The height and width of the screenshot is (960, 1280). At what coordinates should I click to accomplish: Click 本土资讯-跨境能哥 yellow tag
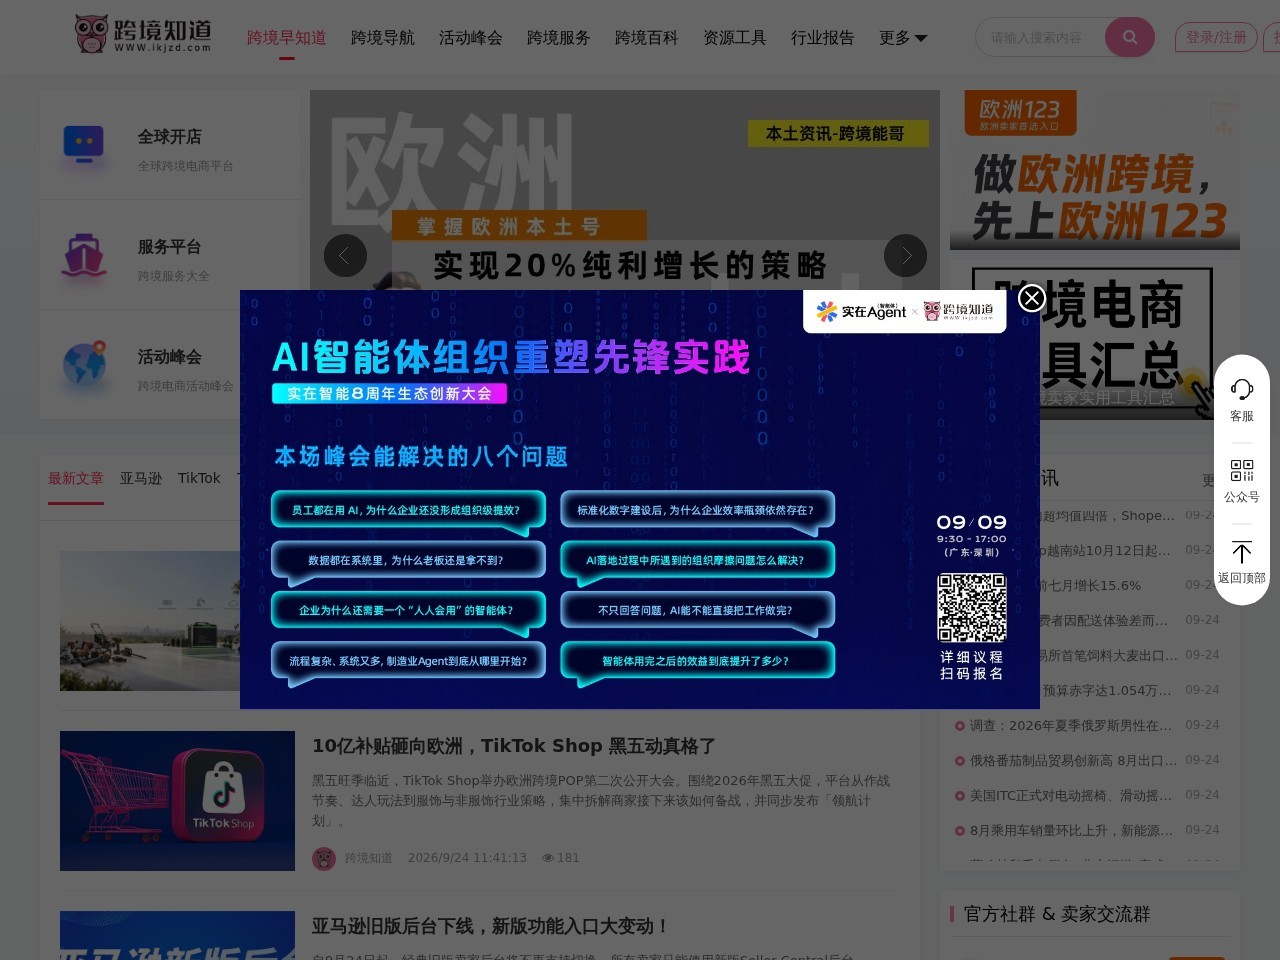(838, 134)
